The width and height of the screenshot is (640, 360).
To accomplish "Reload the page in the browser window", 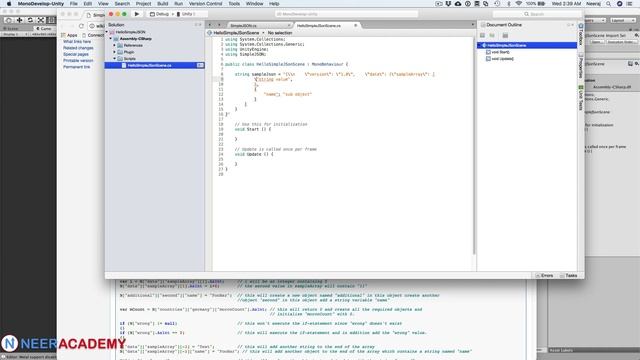I will coord(82,26).
